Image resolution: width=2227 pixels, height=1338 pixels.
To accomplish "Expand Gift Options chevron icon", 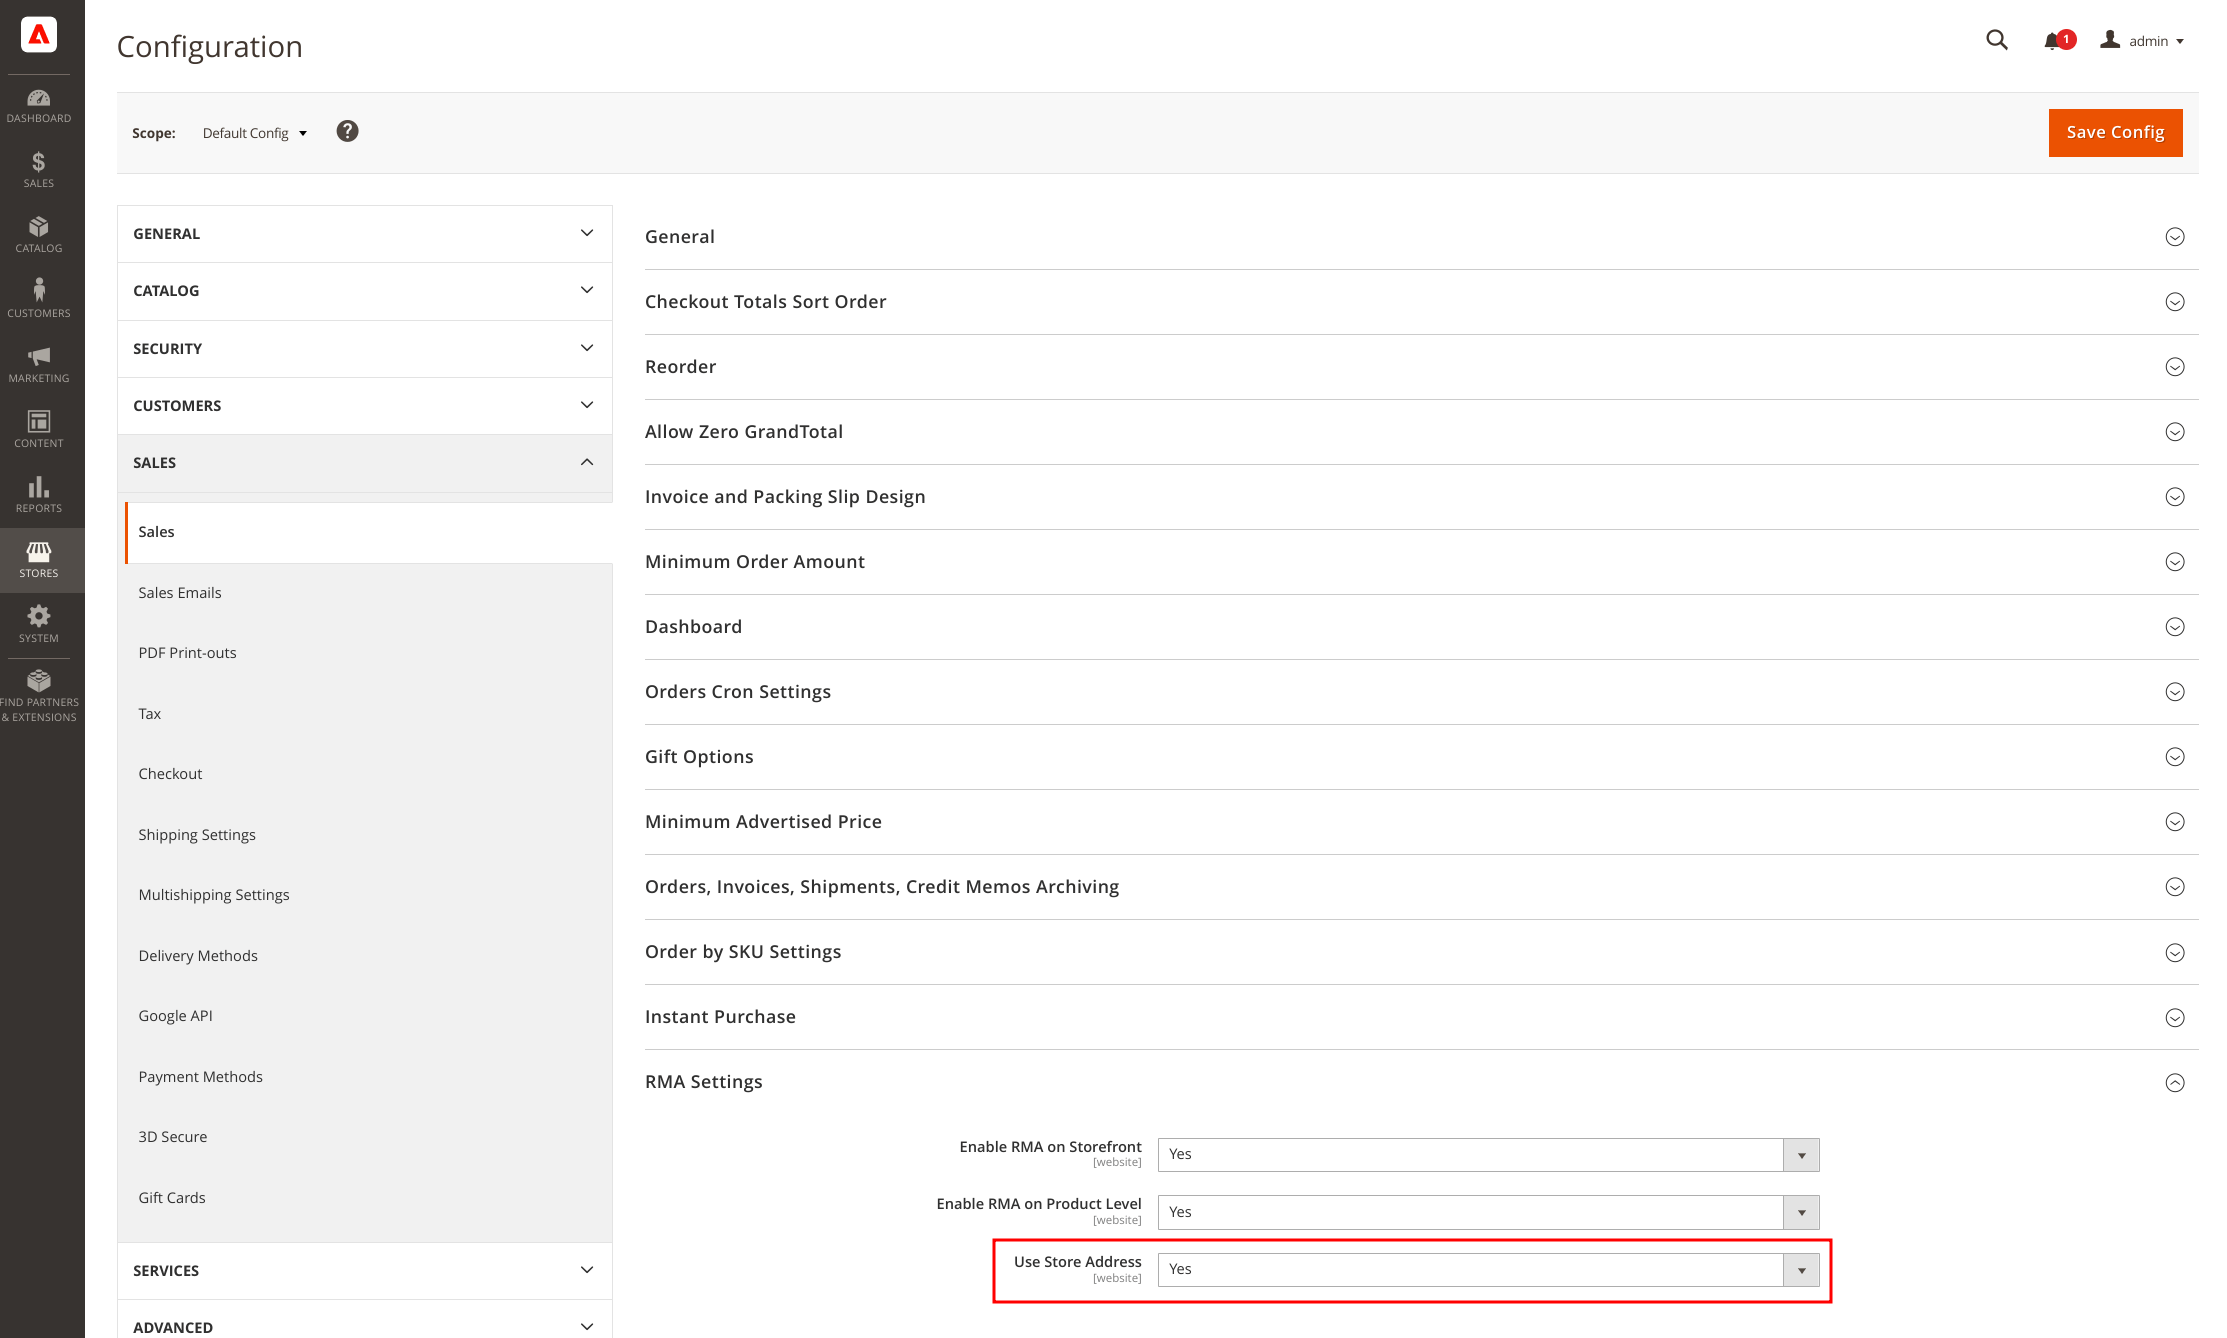I will tap(2174, 757).
